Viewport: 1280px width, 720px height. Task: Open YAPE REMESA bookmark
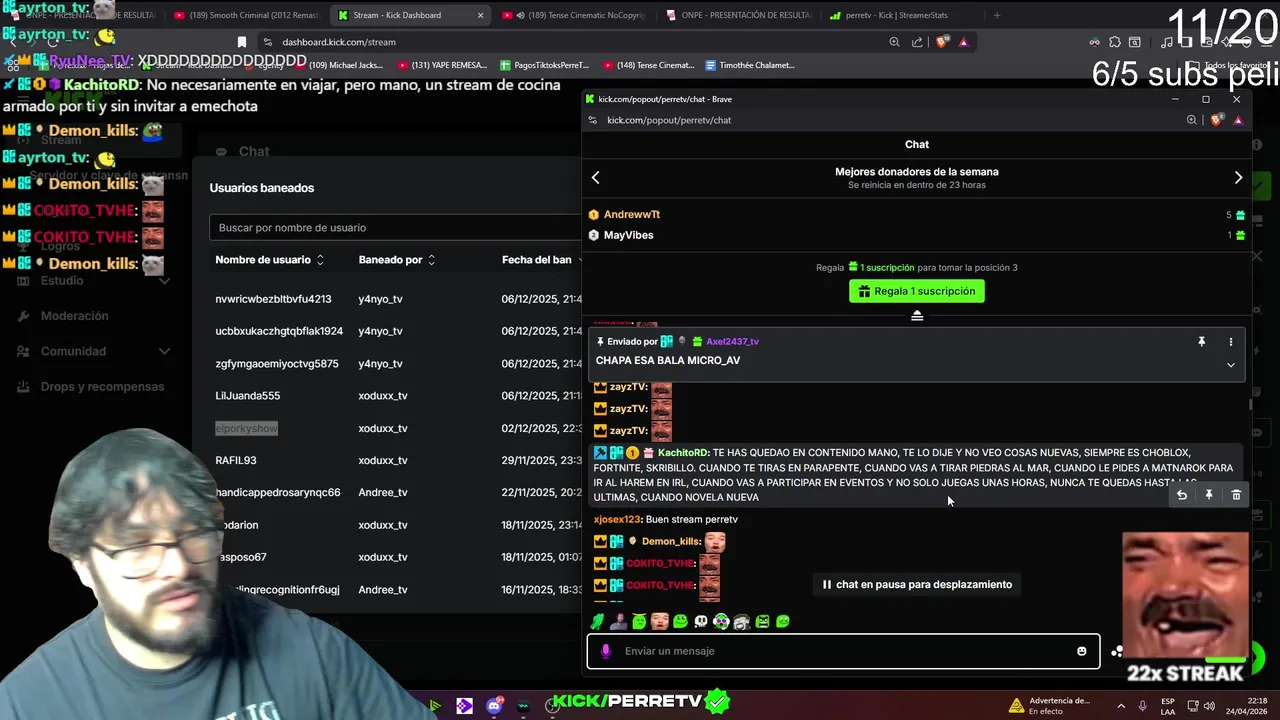coord(442,65)
